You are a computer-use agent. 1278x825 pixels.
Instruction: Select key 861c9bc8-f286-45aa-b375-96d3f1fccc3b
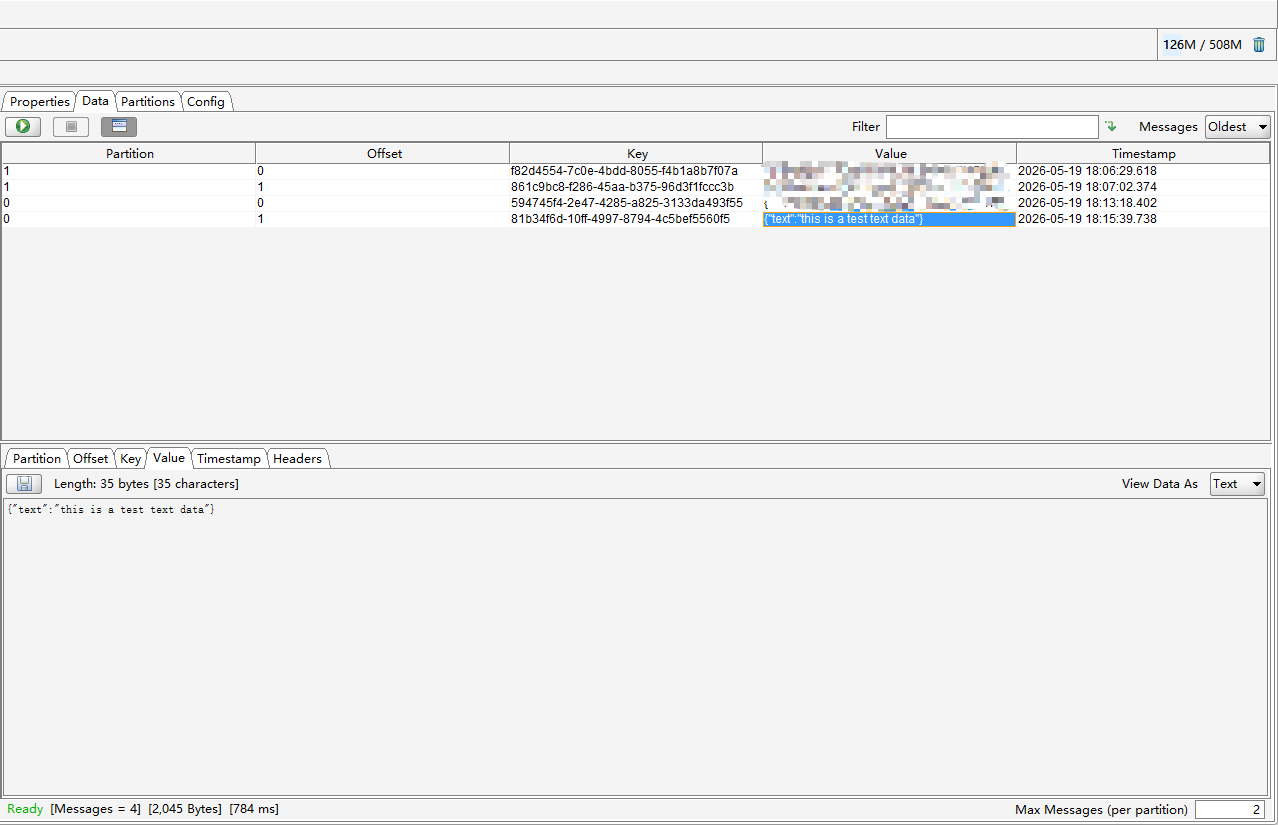[622, 187]
